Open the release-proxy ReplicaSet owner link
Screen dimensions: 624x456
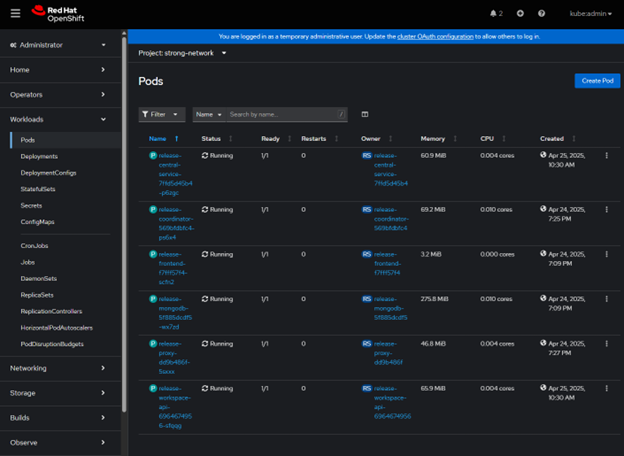pos(388,353)
